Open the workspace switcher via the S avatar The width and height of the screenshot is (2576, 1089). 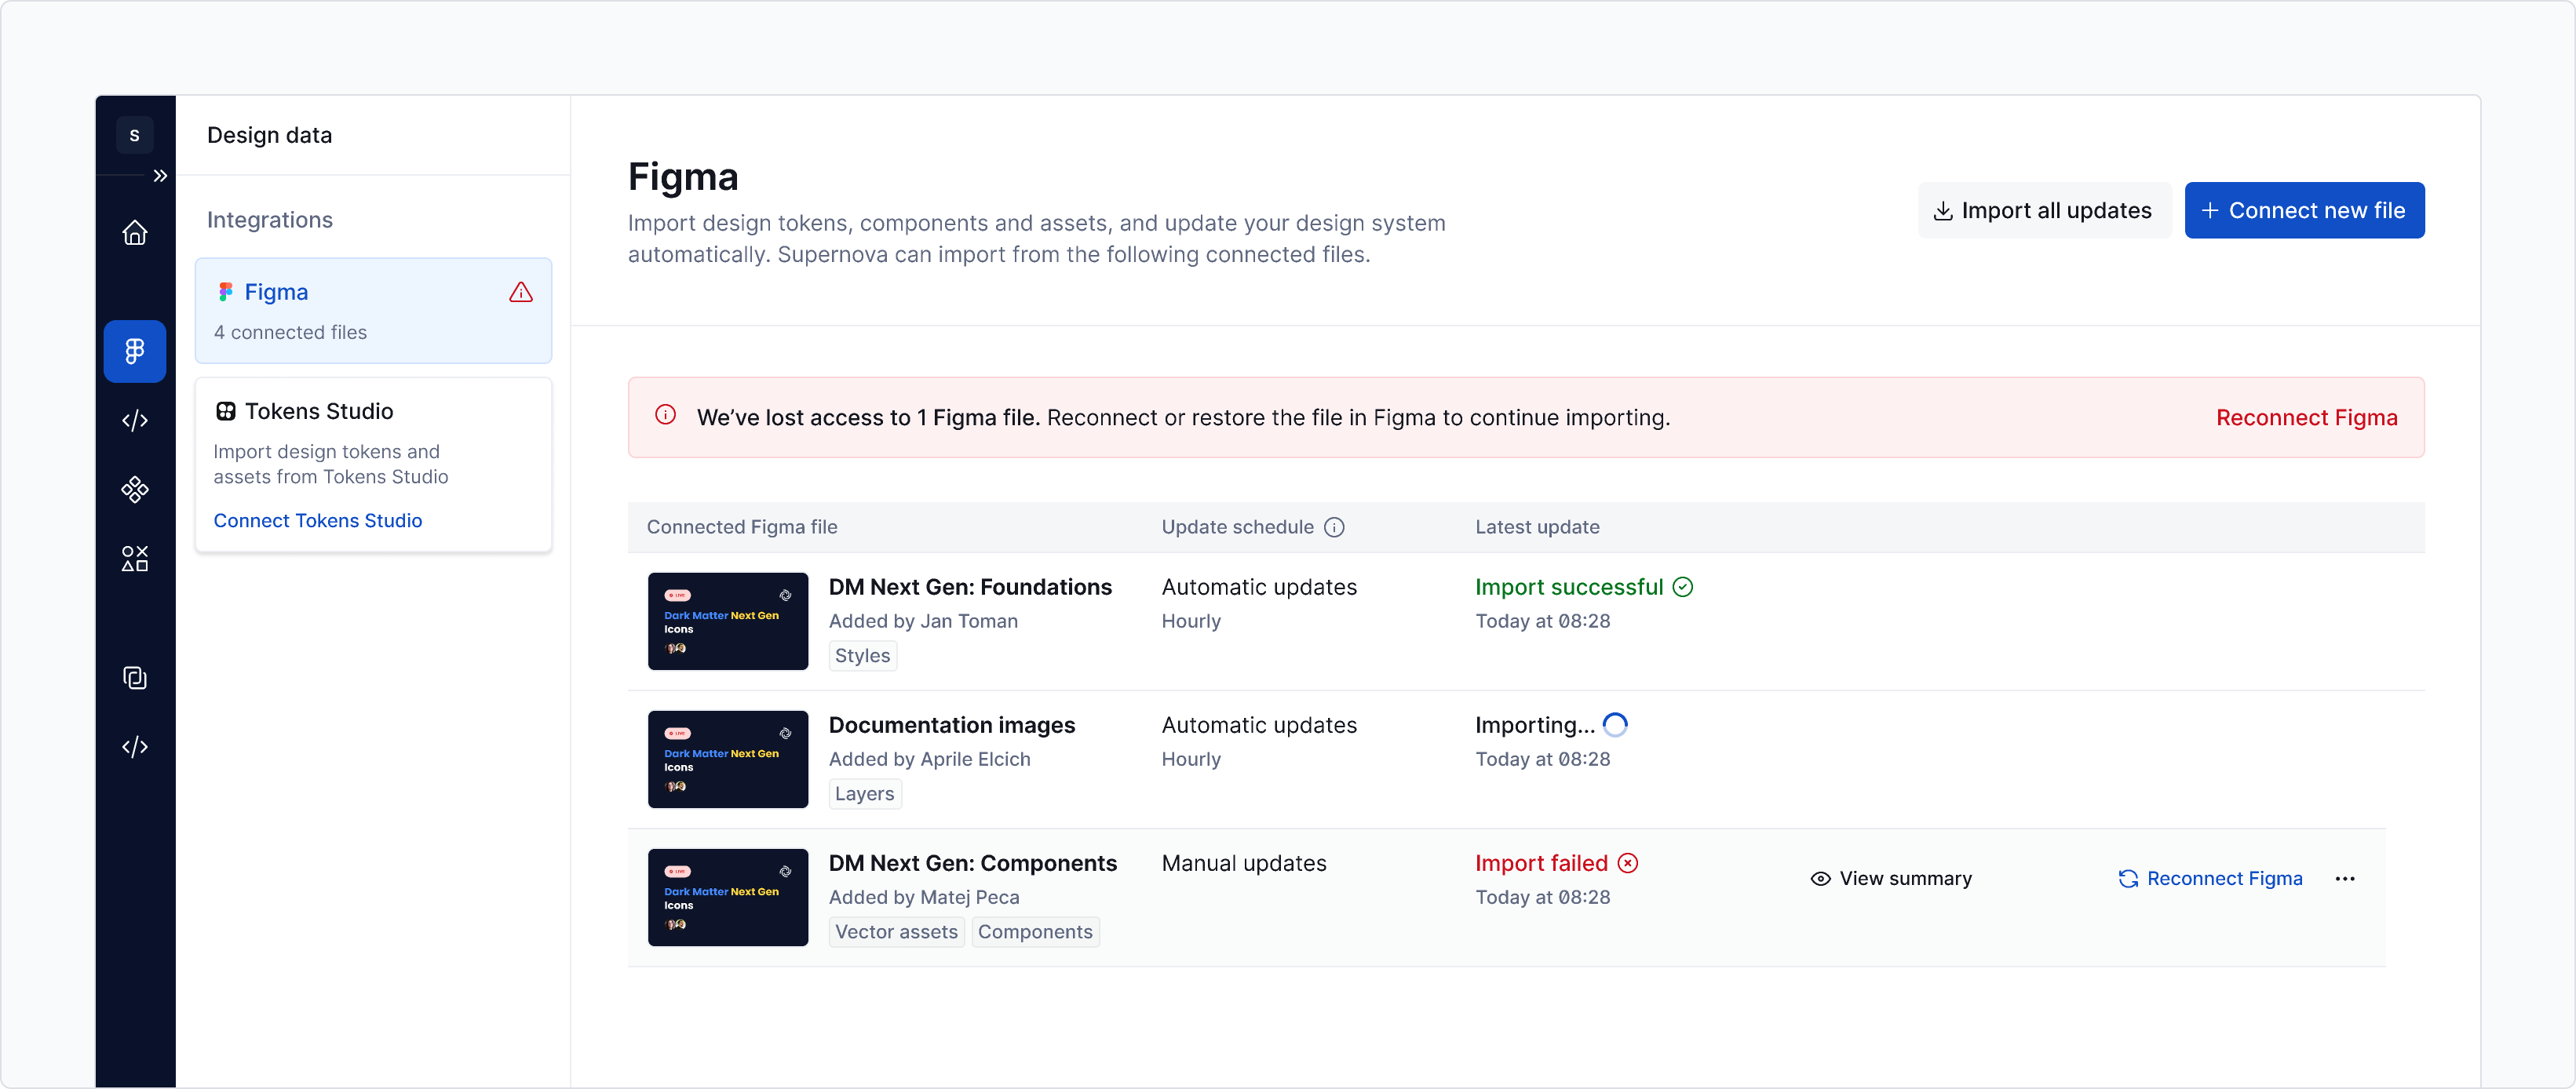pos(135,134)
